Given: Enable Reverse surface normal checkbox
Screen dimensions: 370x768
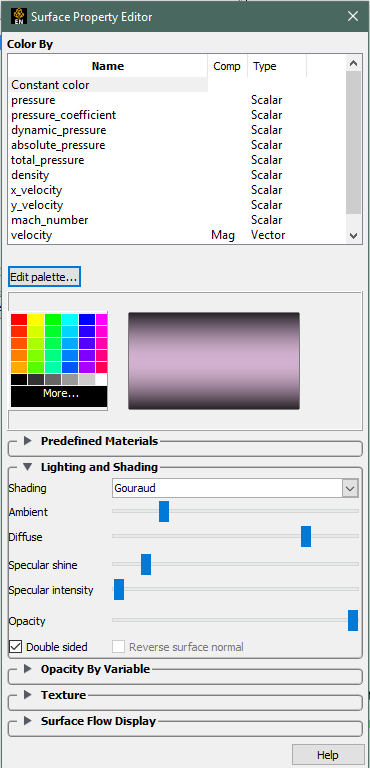Looking at the screenshot, I should click(x=119, y=647).
